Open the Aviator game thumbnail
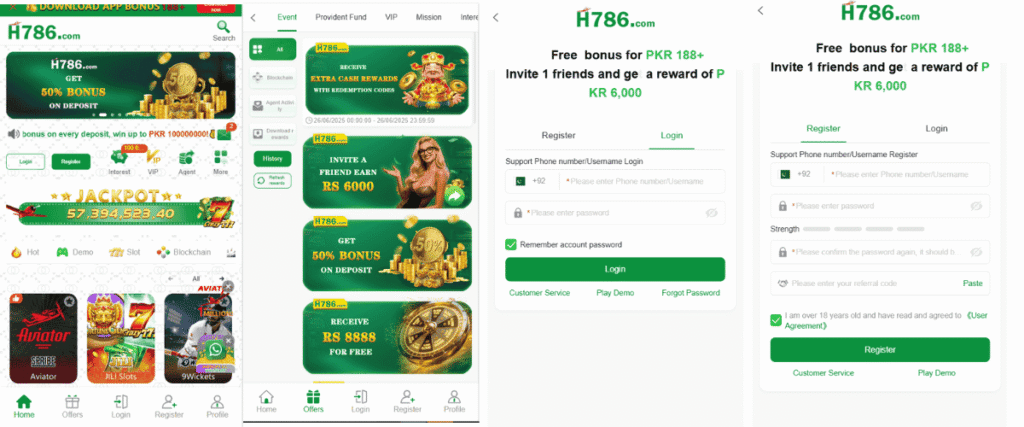The image size is (1024, 427). 43,338
